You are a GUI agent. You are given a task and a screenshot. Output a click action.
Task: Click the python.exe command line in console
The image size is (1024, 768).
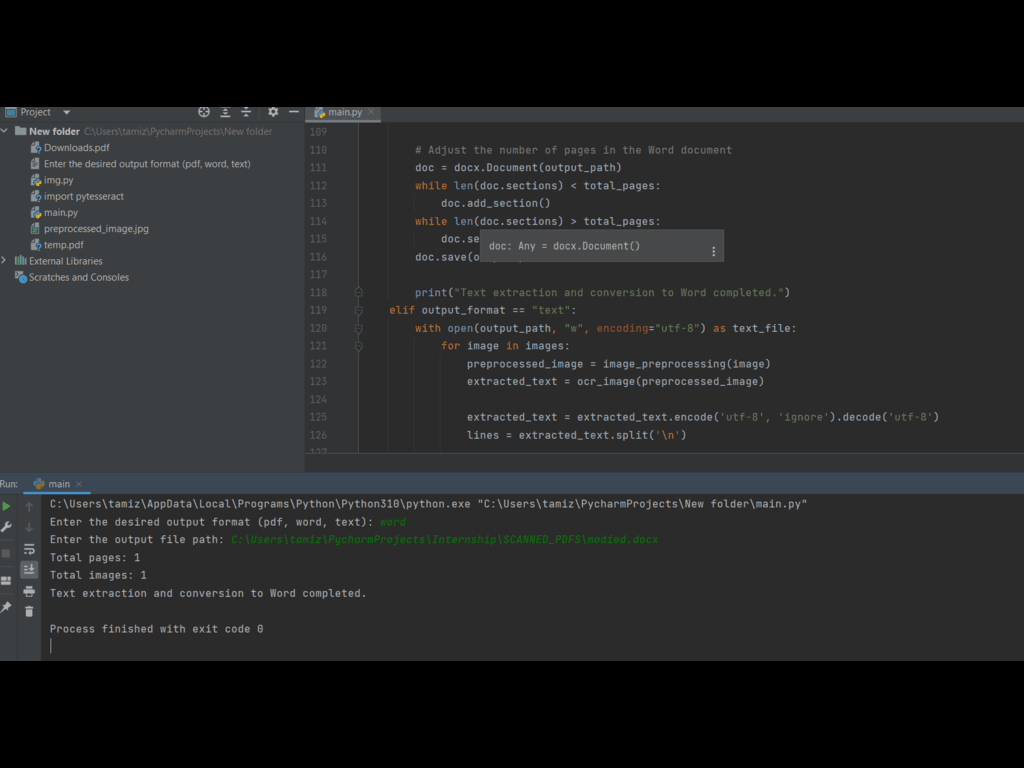click(x=428, y=504)
